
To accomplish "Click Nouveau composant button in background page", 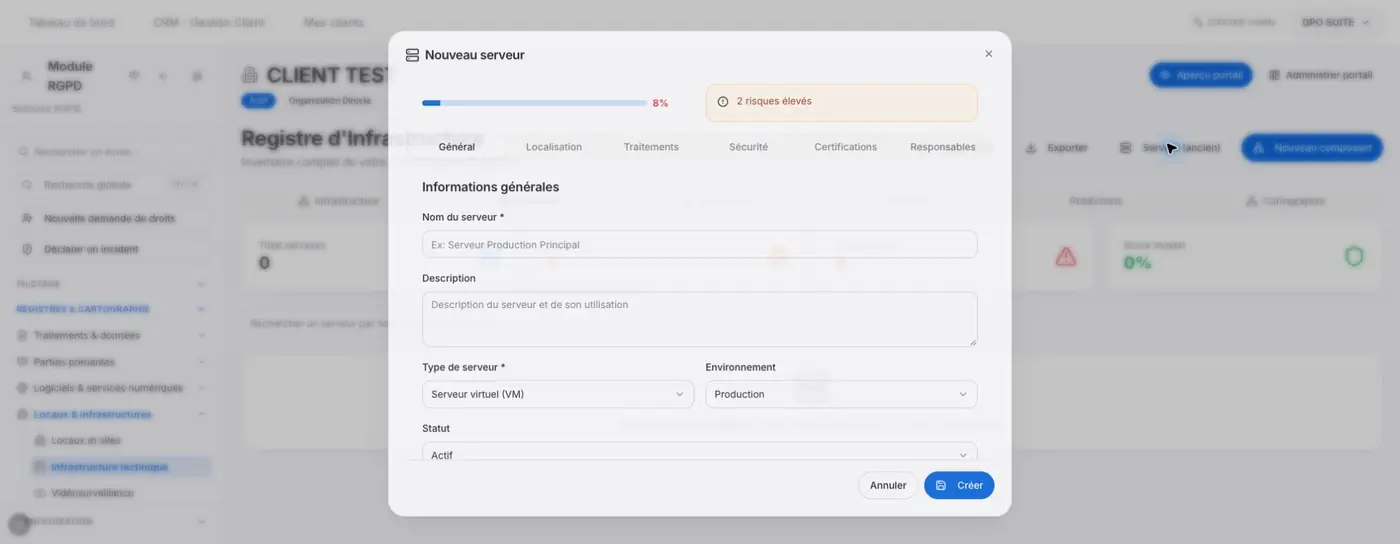I will pos(1312,148).
